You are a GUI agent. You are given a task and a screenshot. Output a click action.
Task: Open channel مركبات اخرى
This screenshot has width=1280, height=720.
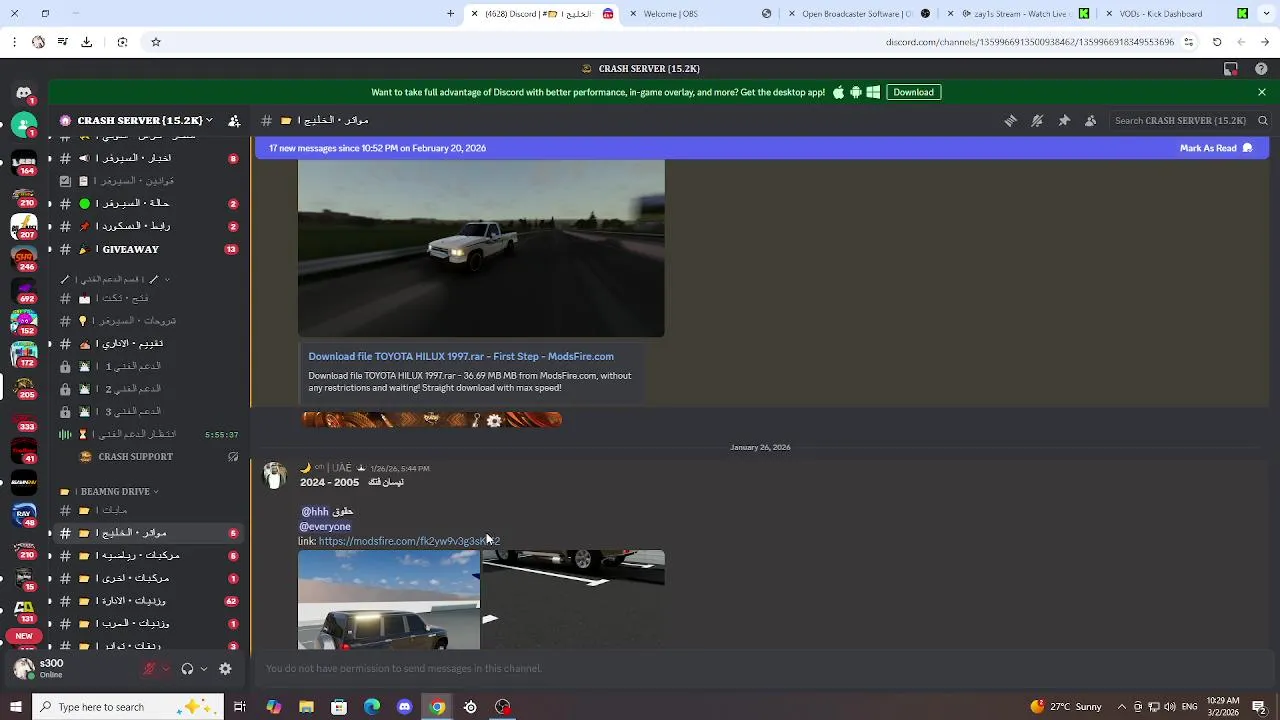pyautogui.click(x=148, y=578)
